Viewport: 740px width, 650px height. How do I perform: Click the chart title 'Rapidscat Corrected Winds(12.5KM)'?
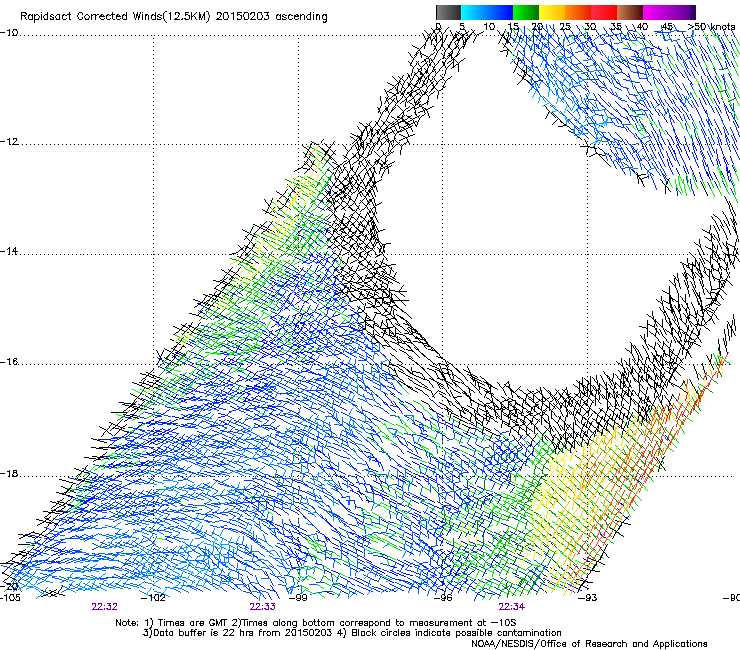pos(115,17)
